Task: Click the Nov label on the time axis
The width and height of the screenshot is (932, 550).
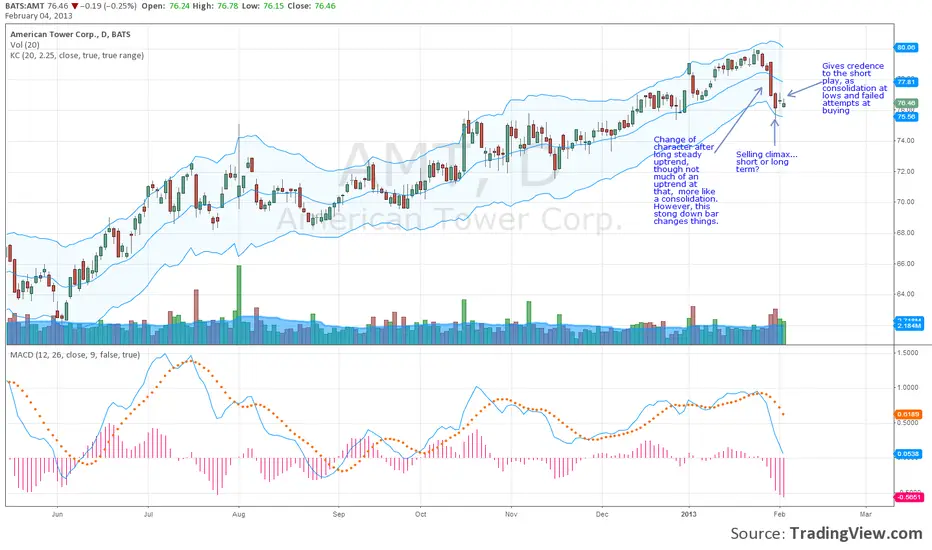Action: tap(511, 514)
